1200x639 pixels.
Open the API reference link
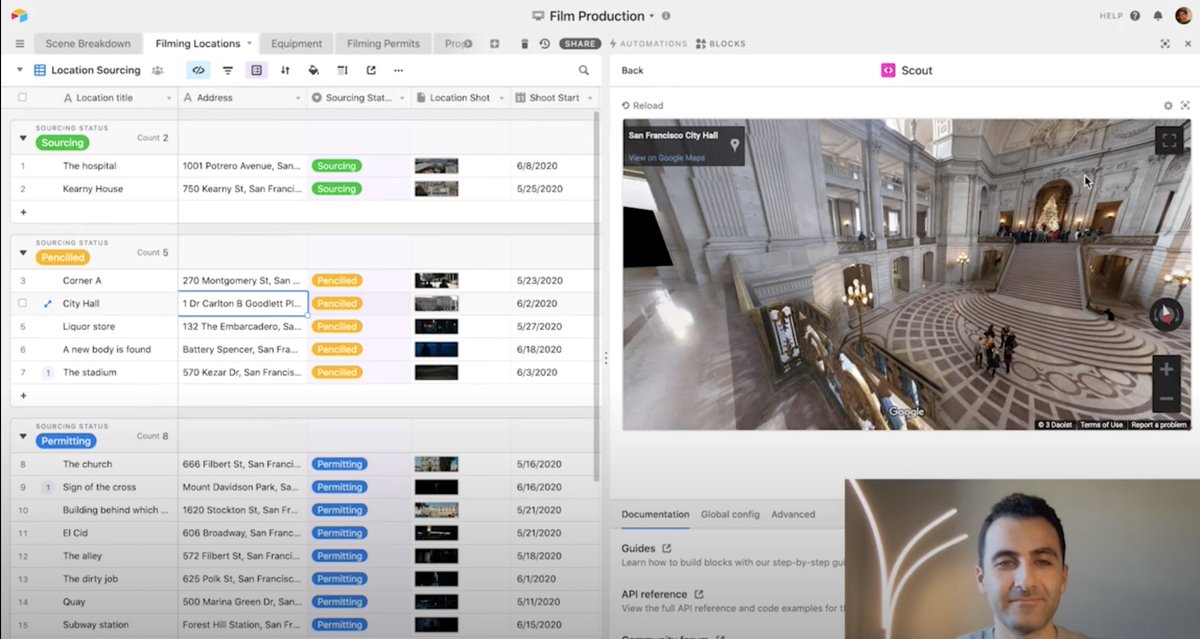pyautogui.click(x=662, y=594)
